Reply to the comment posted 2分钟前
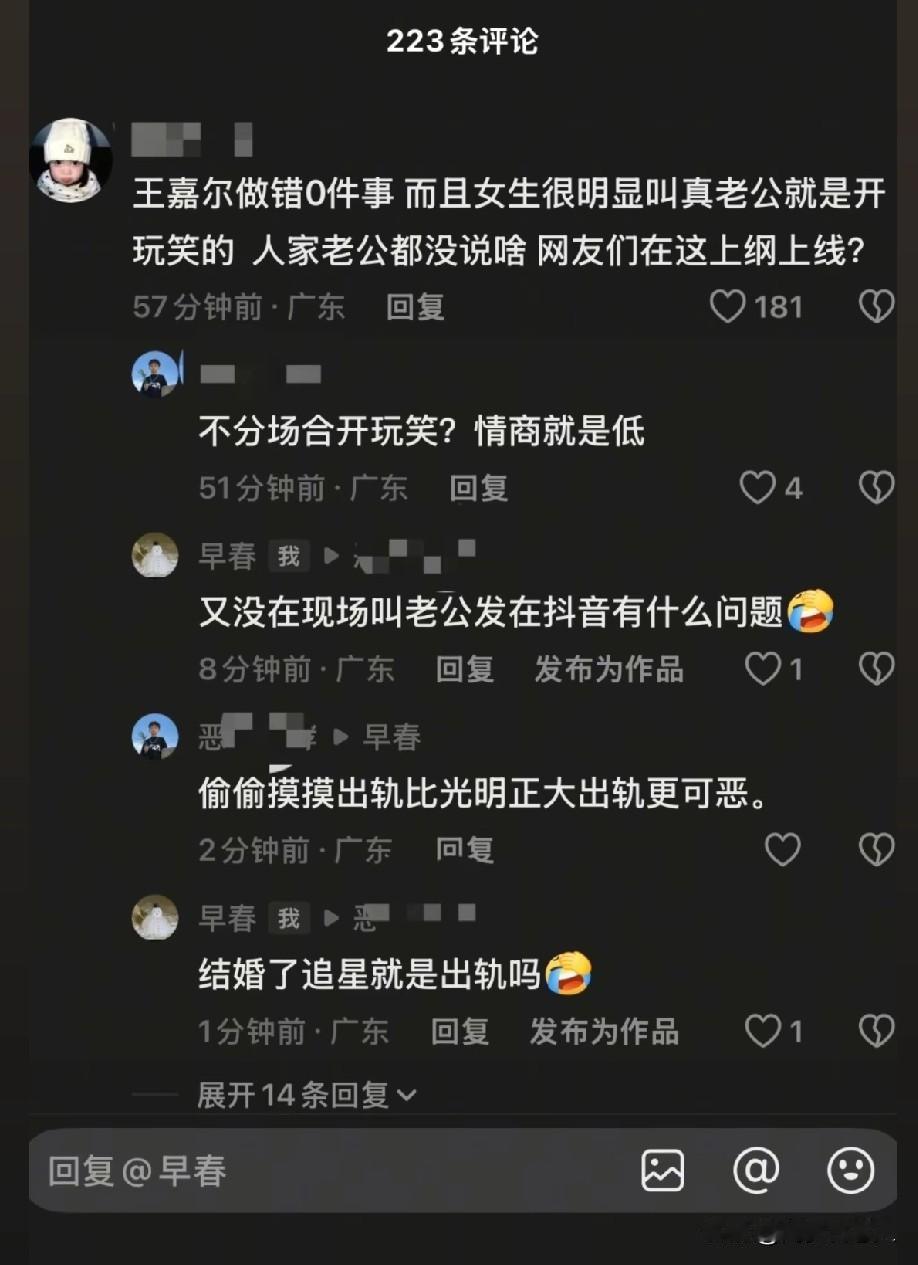Viewport: 918px width, 1265px height. (x=465, y=850)
